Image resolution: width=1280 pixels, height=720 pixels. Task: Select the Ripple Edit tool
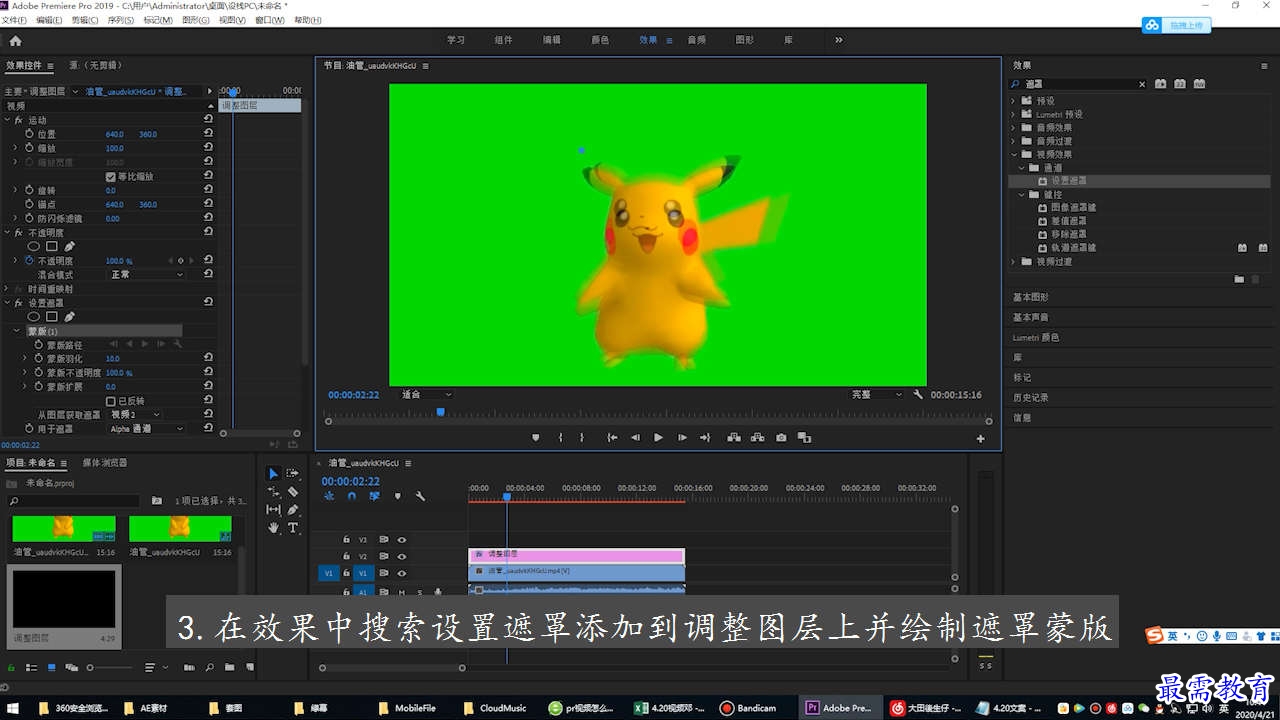[x=273, y=491]
